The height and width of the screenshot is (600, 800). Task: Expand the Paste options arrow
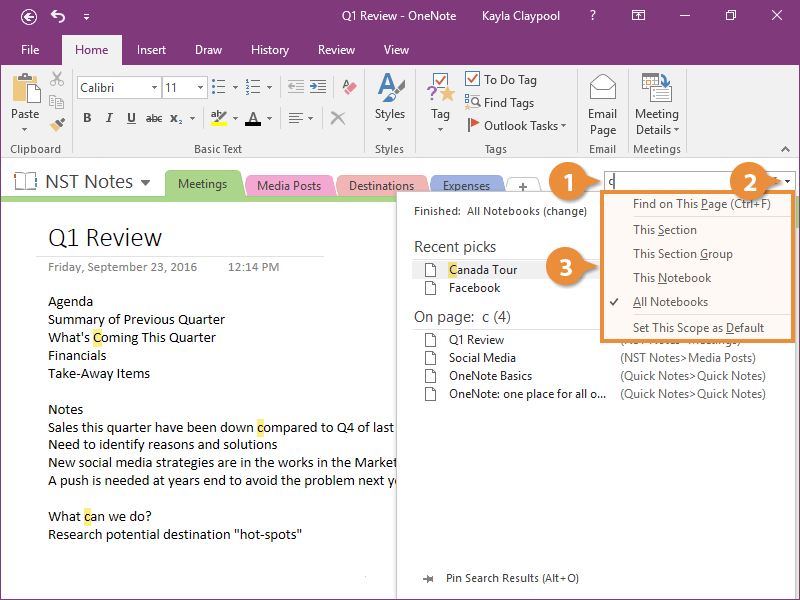24,130
